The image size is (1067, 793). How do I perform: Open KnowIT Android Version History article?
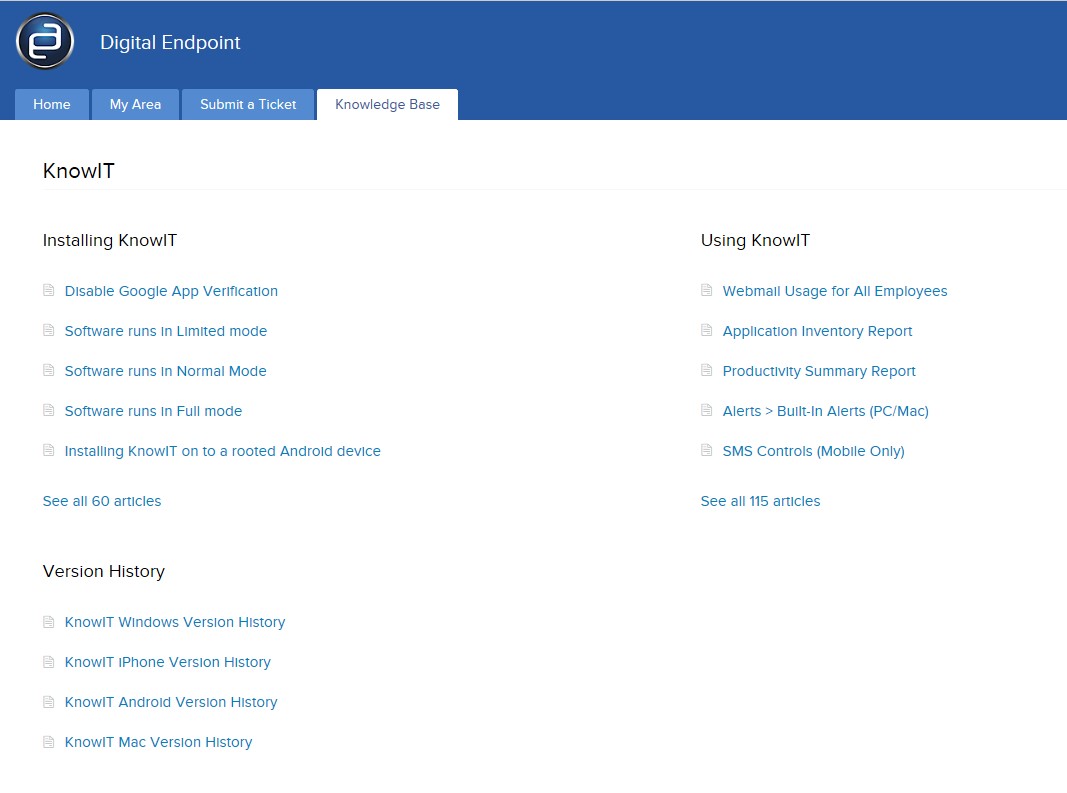coord(171,702)
